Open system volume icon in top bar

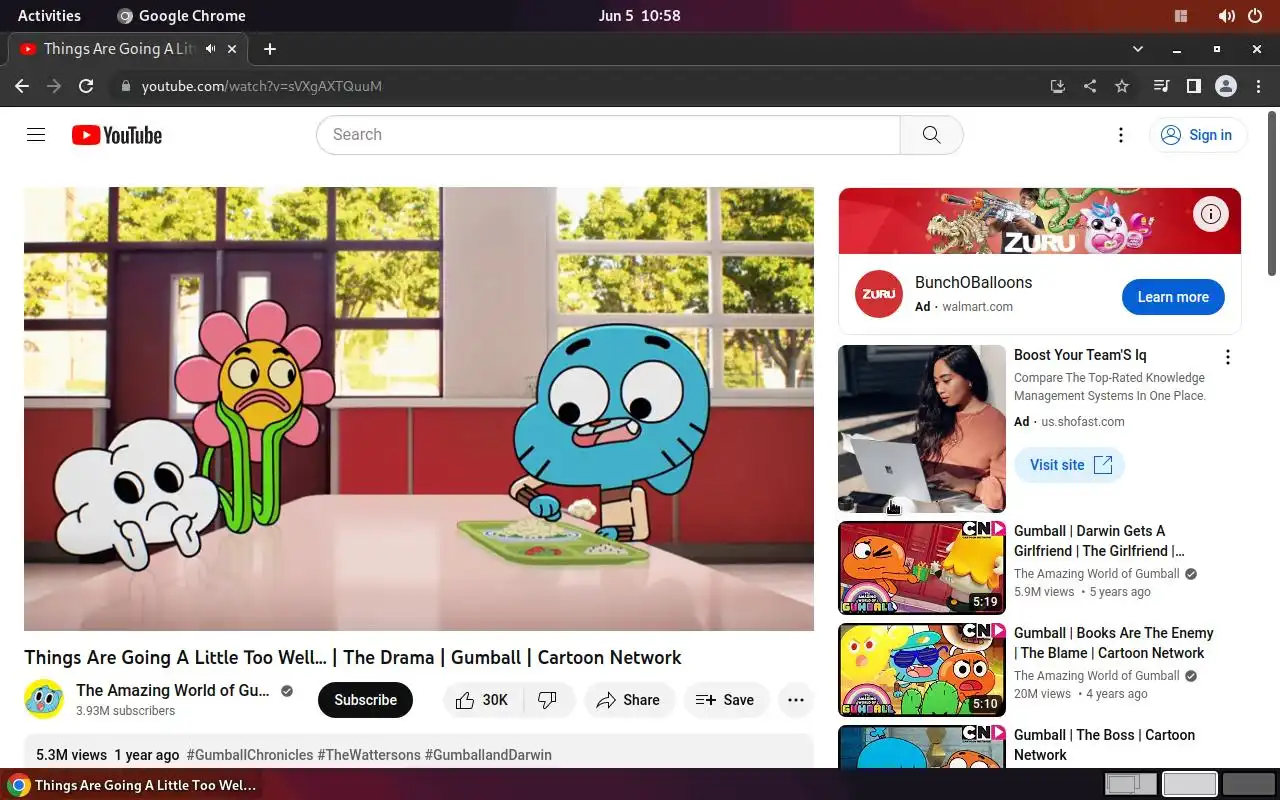coord(1226,16)
